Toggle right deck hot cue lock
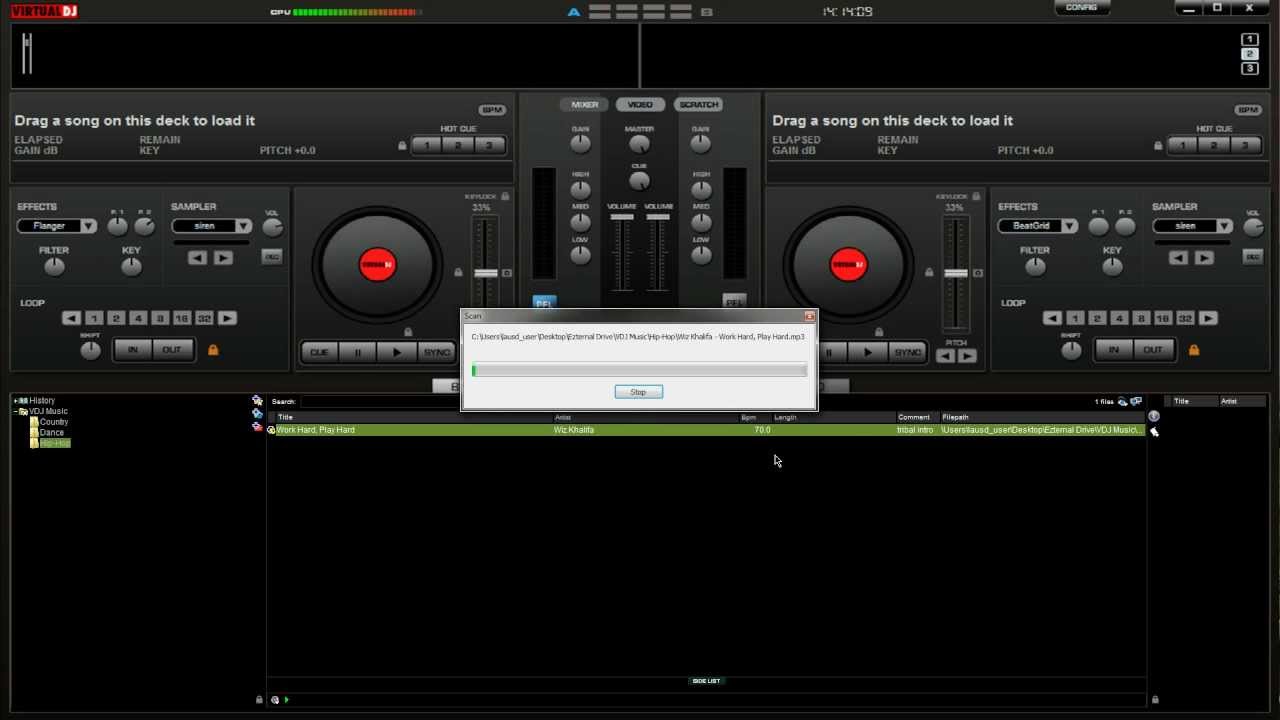The width and height of the screenshot is (1280, 720). (1158, 146)
